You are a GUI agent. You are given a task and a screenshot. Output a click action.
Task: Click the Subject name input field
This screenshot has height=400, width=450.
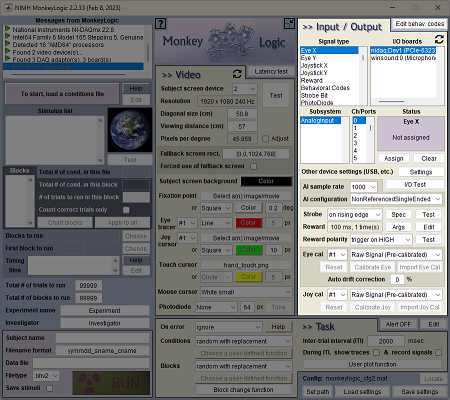(102, 338)
